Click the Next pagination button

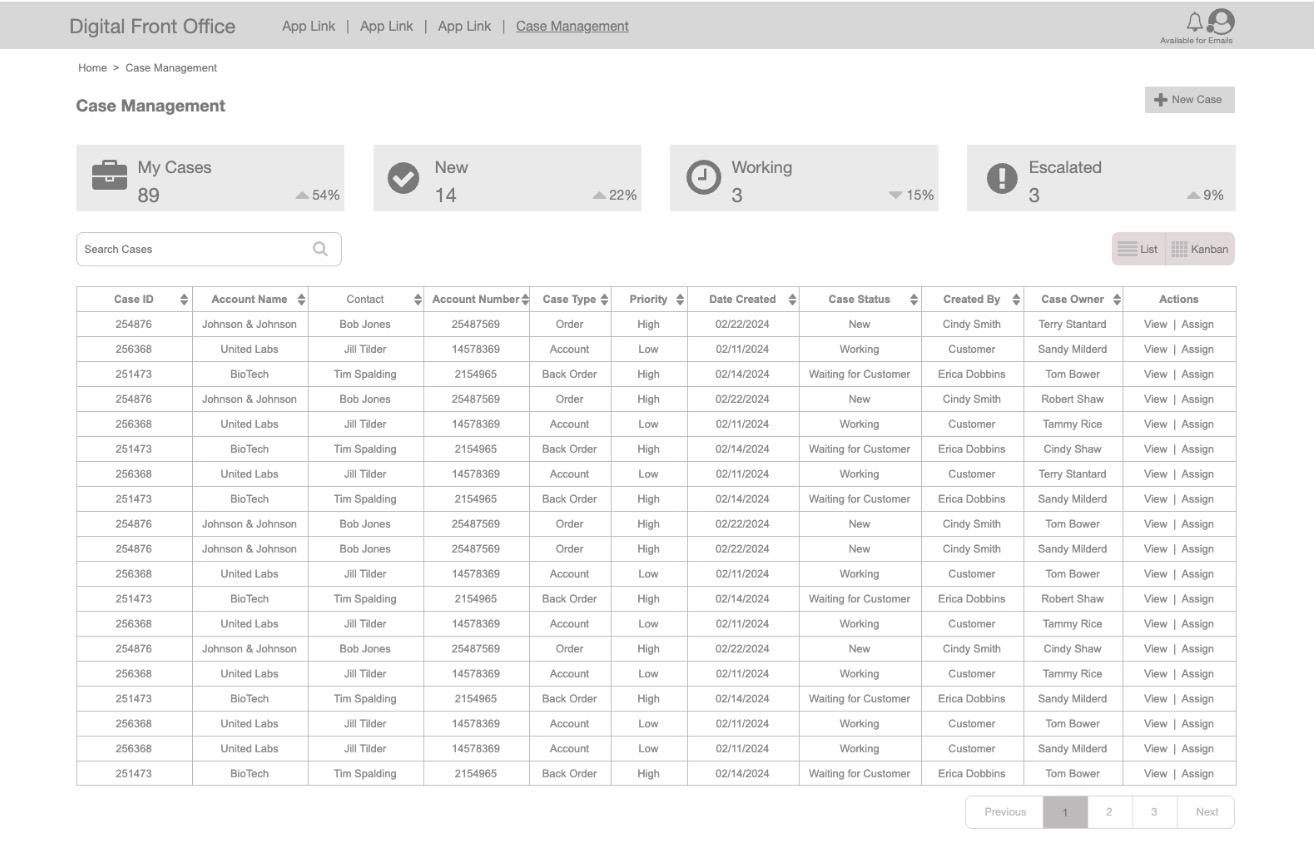pyautogui.click(x=1206, y=812)
